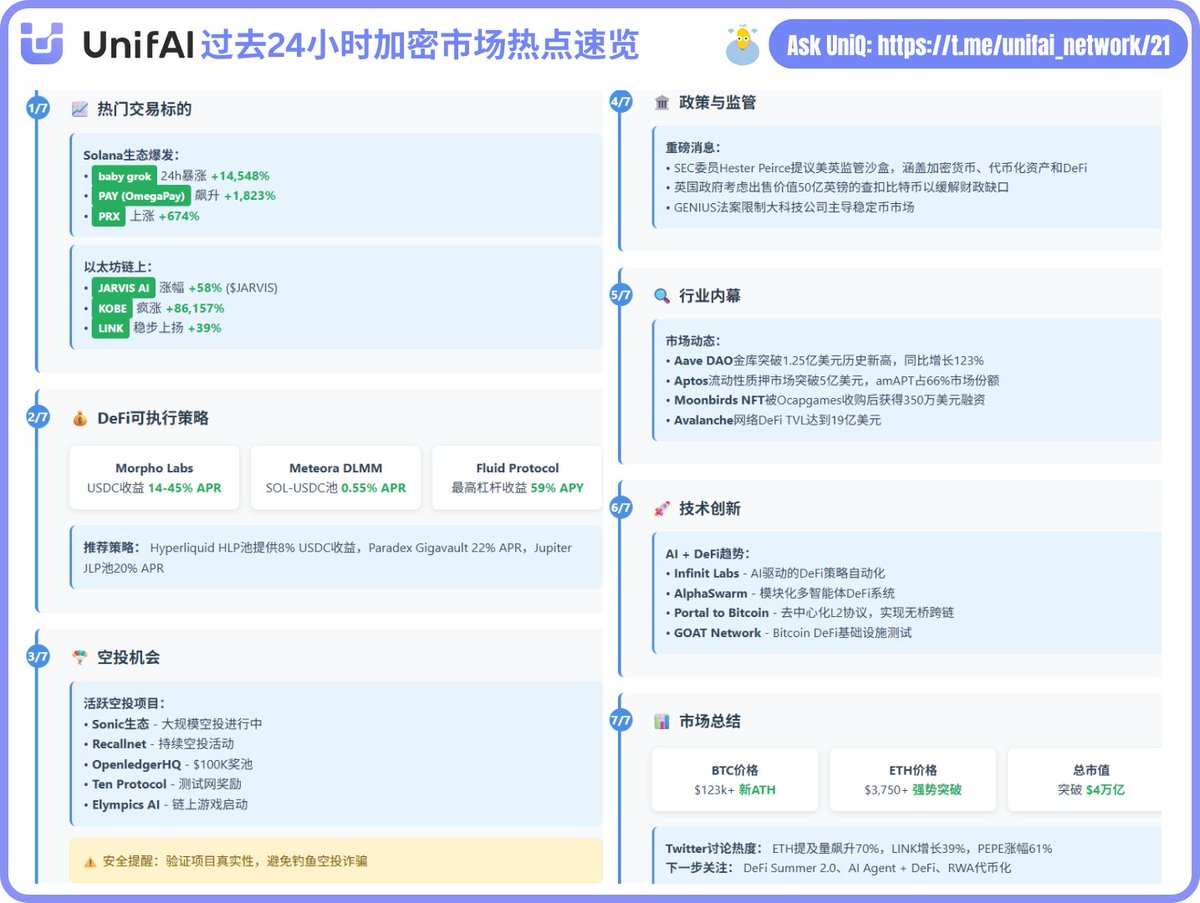The width and height of the screenshot is (1200, 903).
Task: Click the +14,548% gain value
Action: [x=240, y=176]
